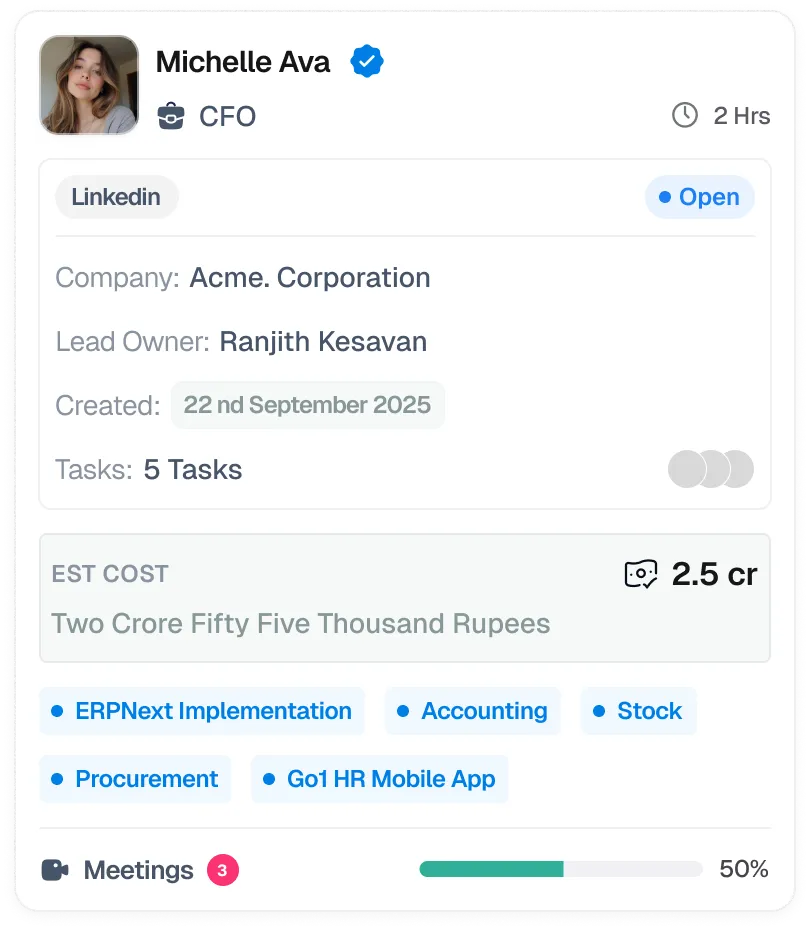Click the Acme. Corporation company name
Image resolution: width=810 pixels, height=930 pixels.
click(x=310, y=278)
